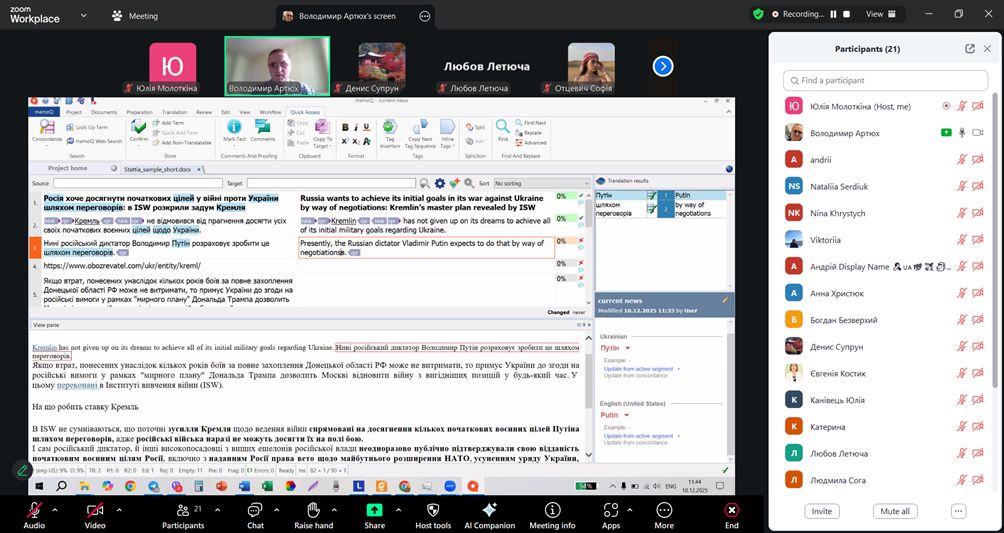1004x533 pixels.
Task: Open Meeting info in the toolbar
Action: tap(552, 512)
